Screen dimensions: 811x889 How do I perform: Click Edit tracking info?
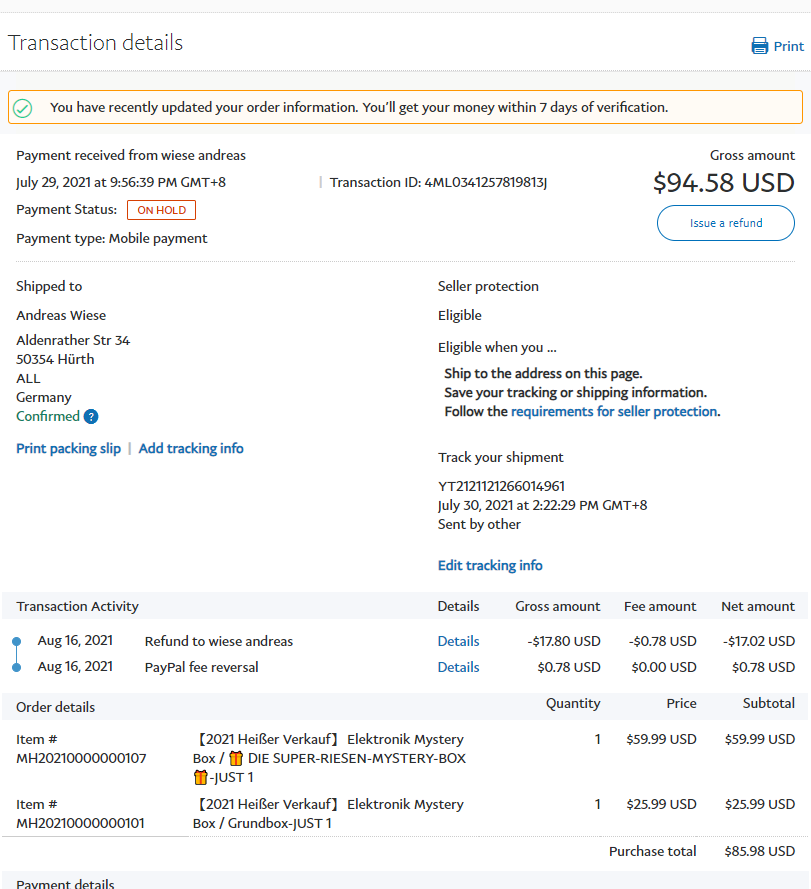490,565
